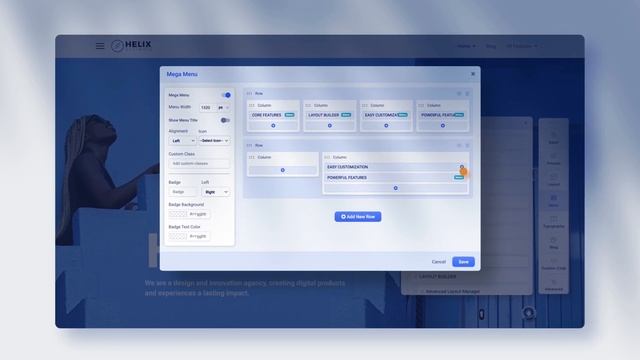Close the background settings panel
The image size is (640, 360).
tap(525, 123)
